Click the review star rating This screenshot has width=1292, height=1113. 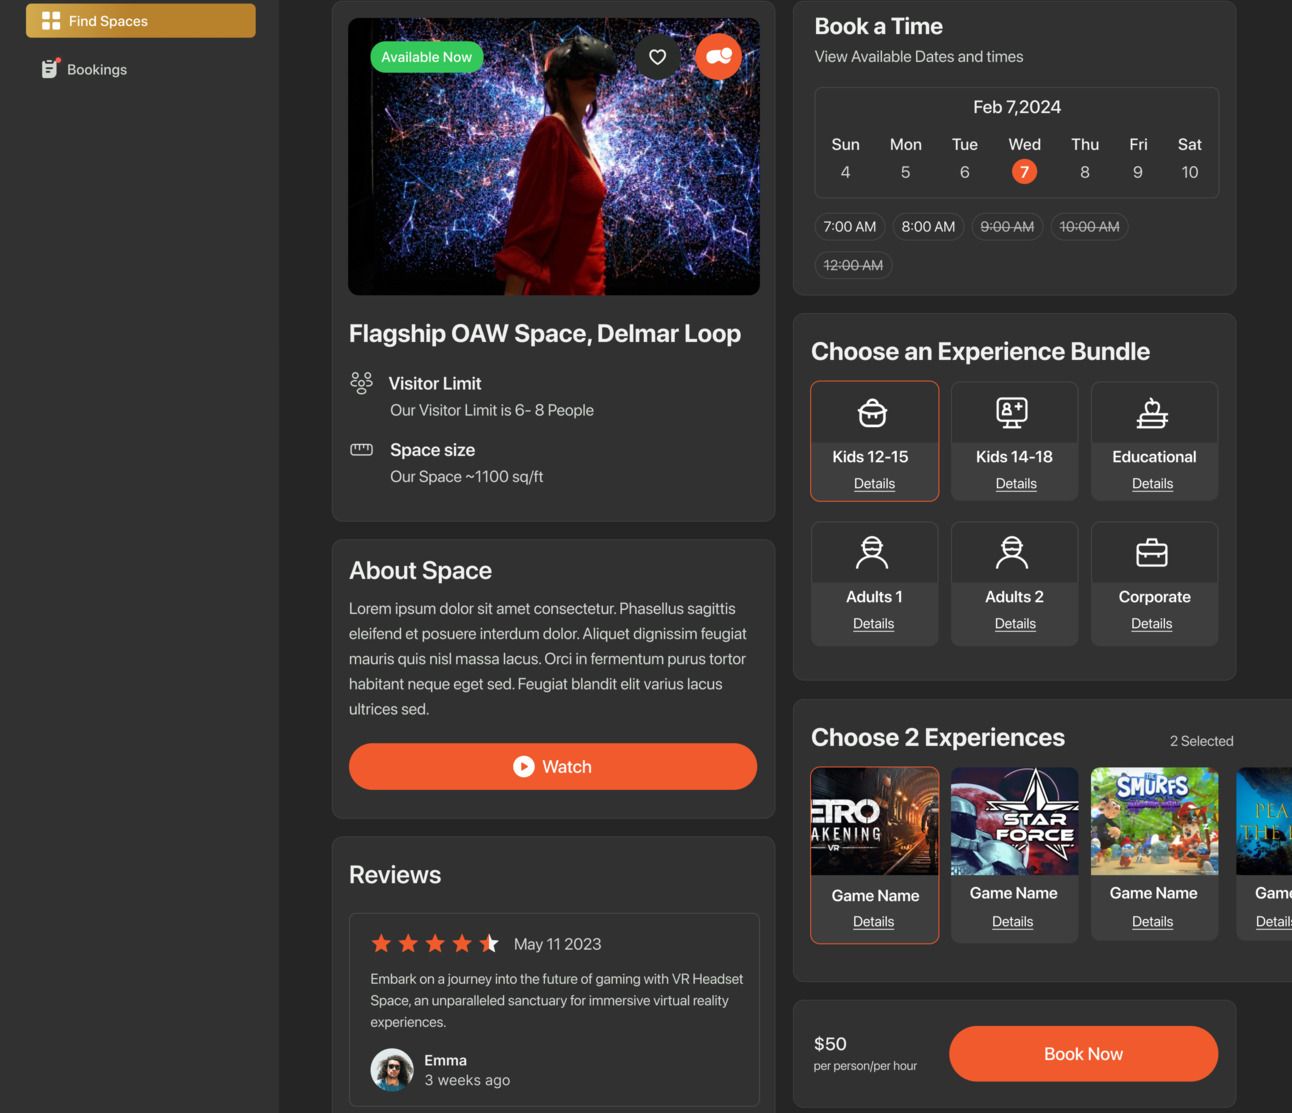[434, 943]
